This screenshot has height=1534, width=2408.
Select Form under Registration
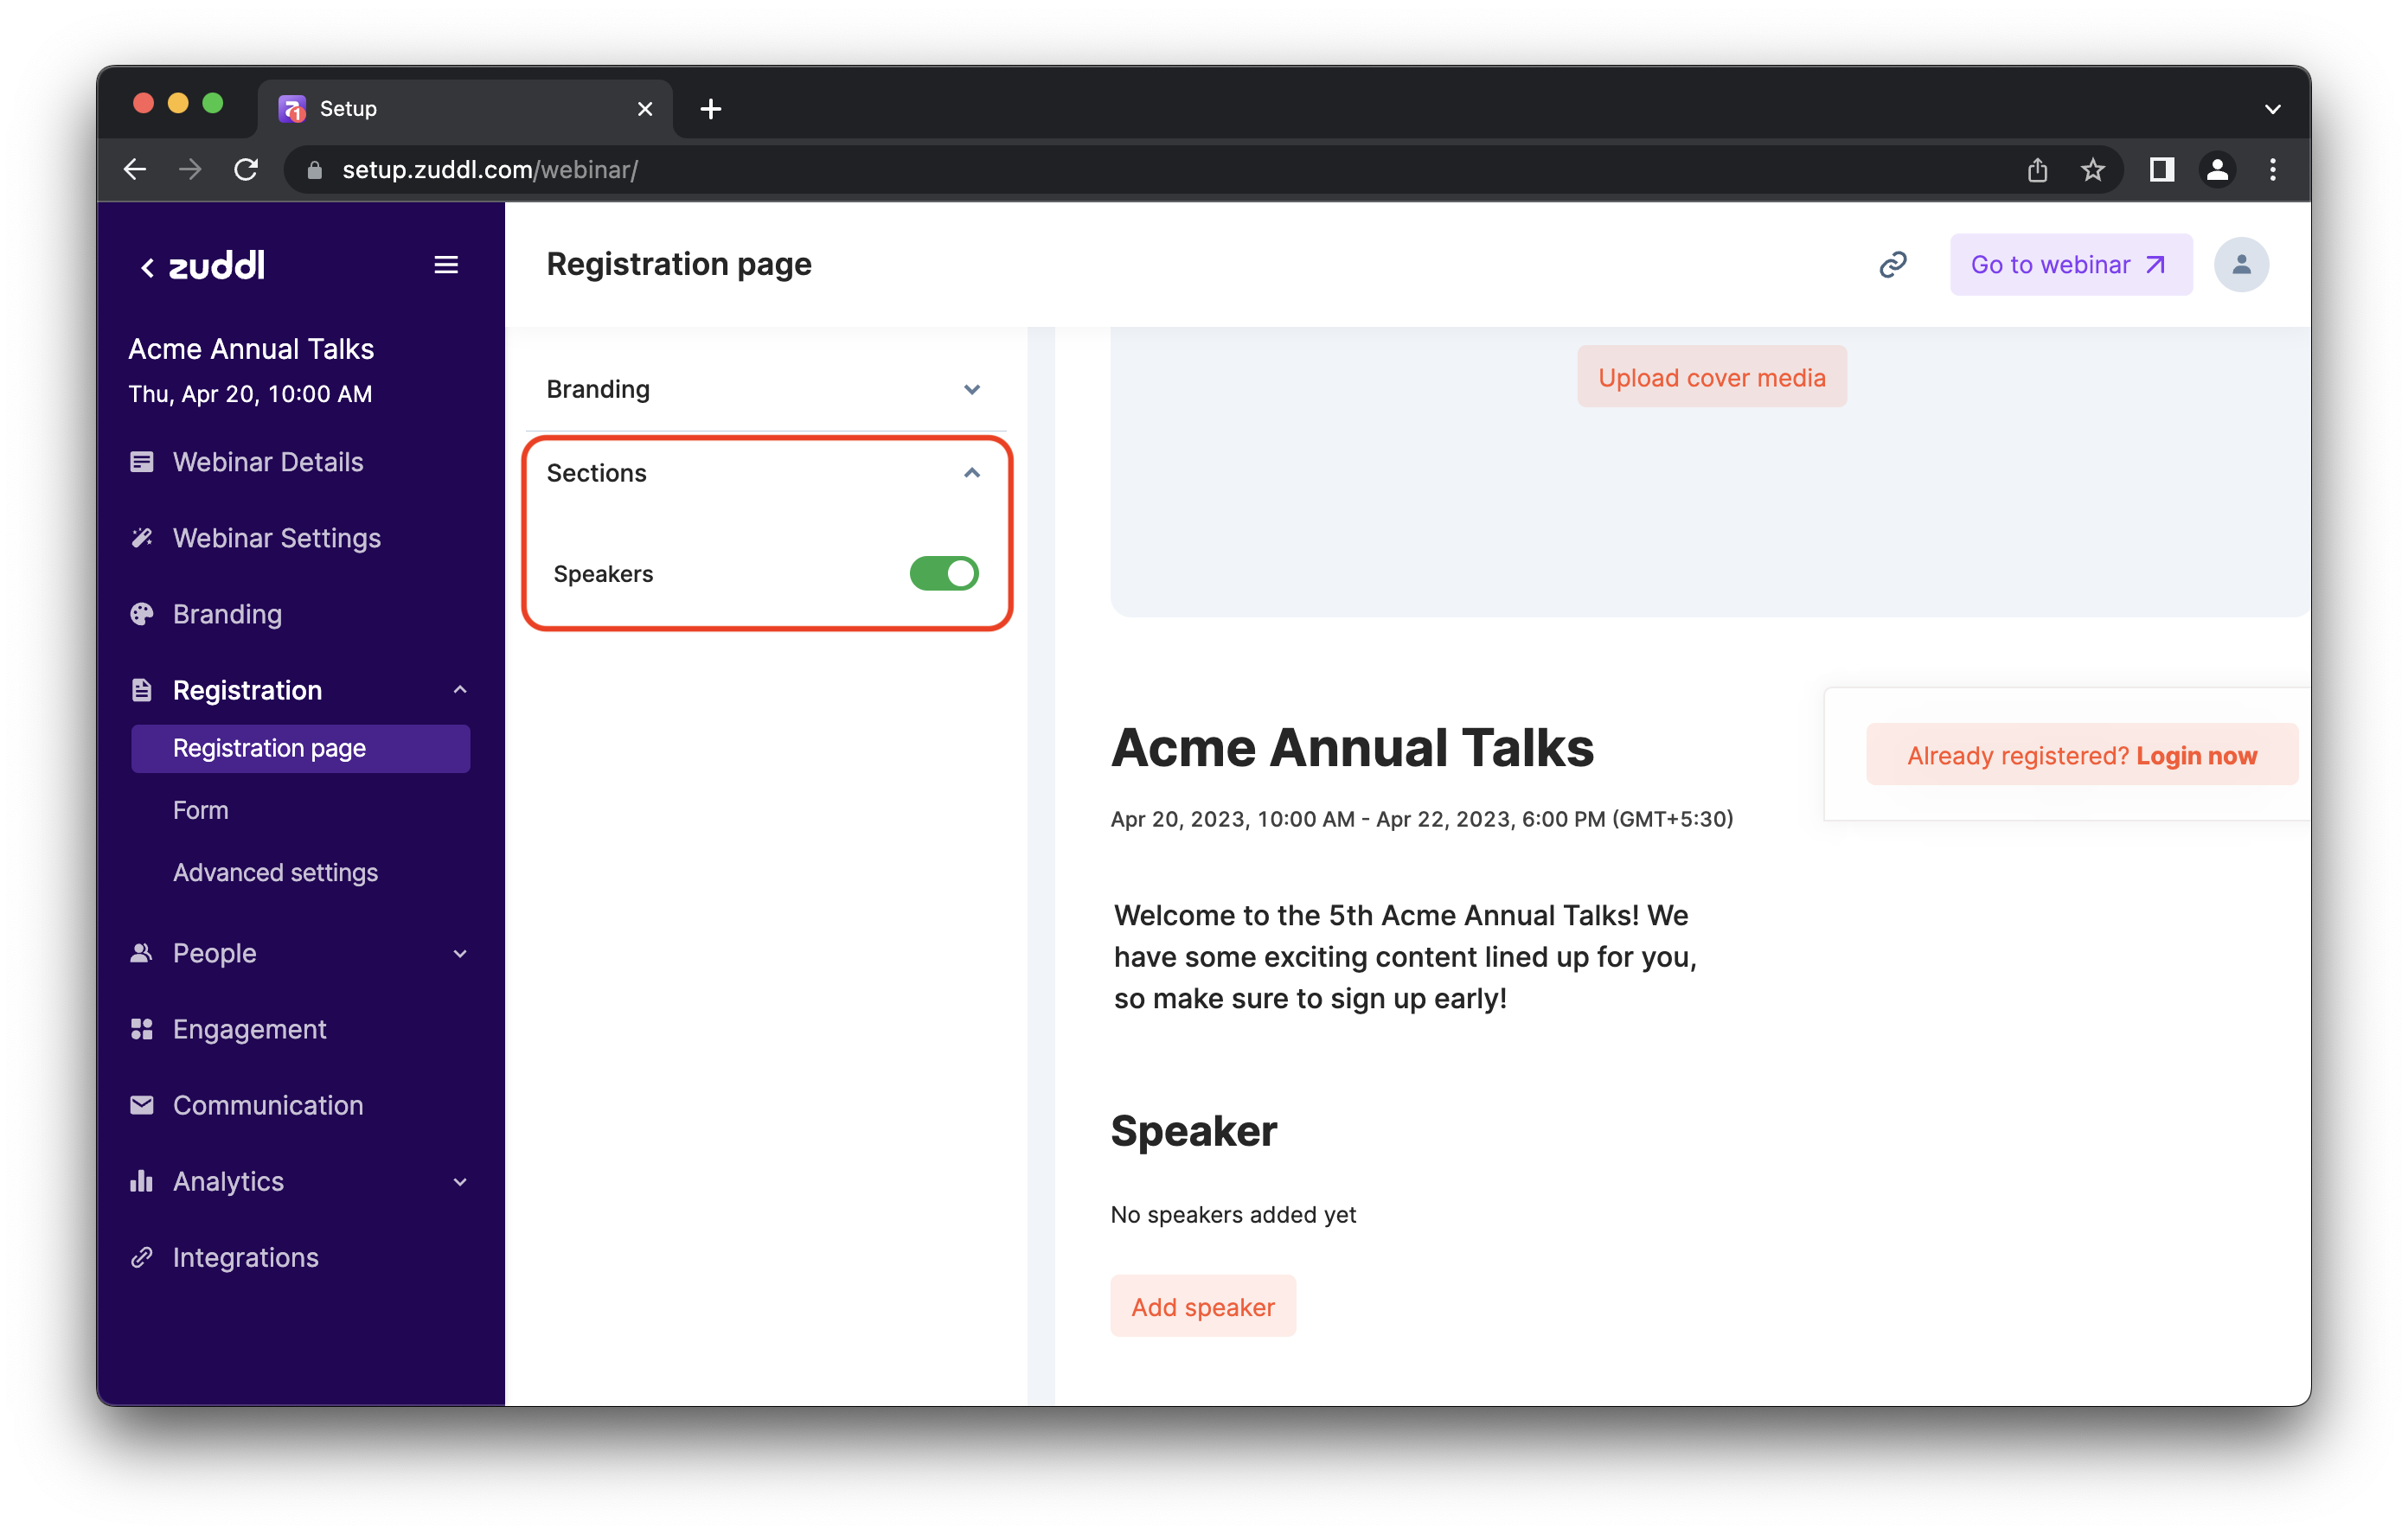[200, 810]
